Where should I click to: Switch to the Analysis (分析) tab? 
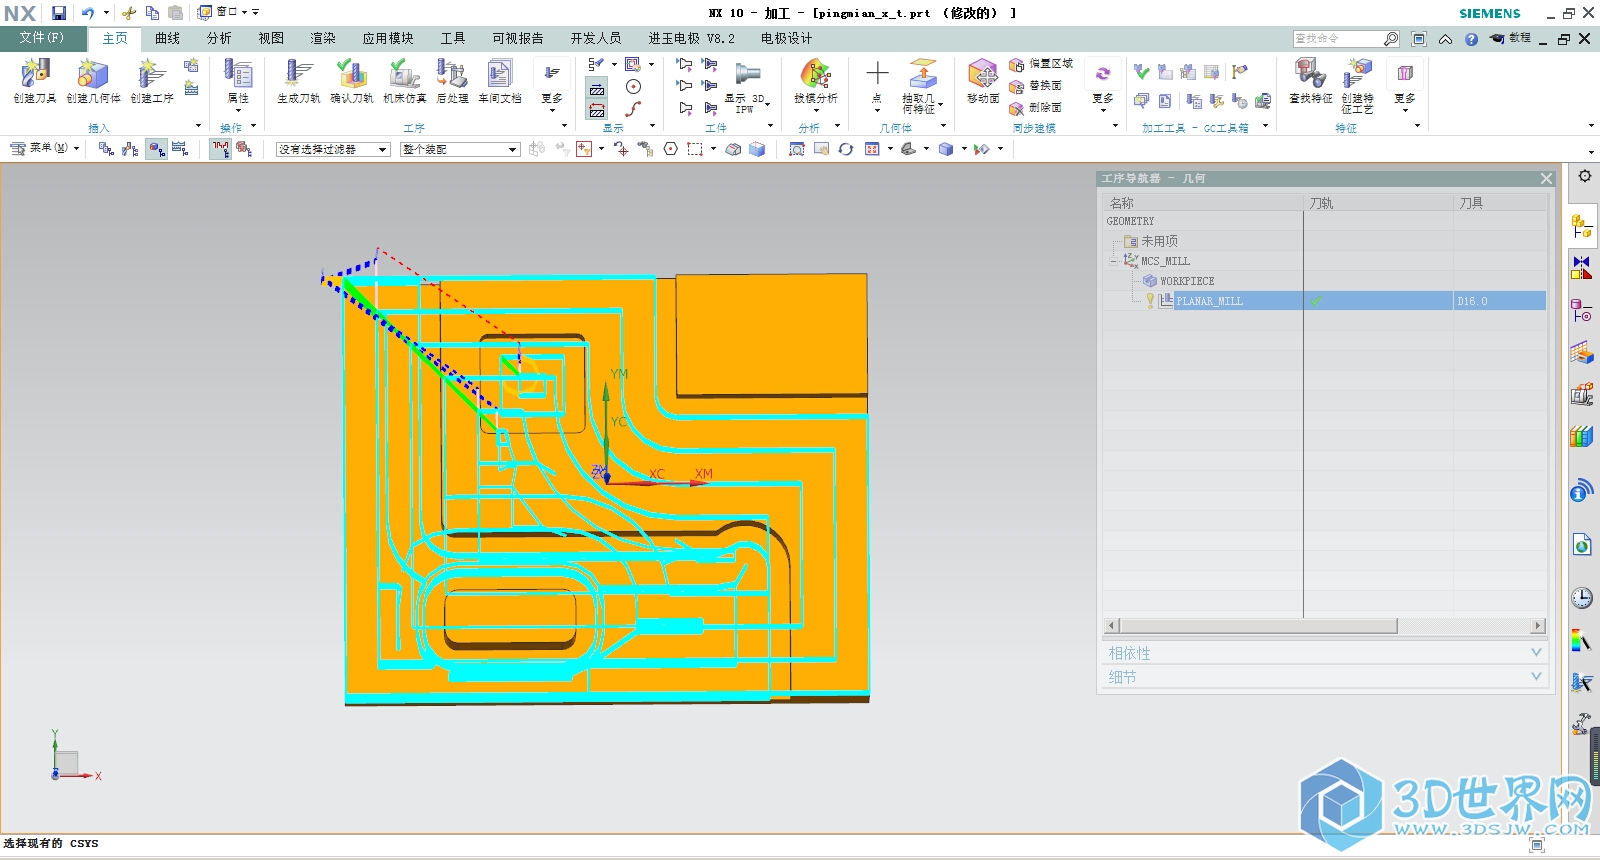(x=219, y=38)
